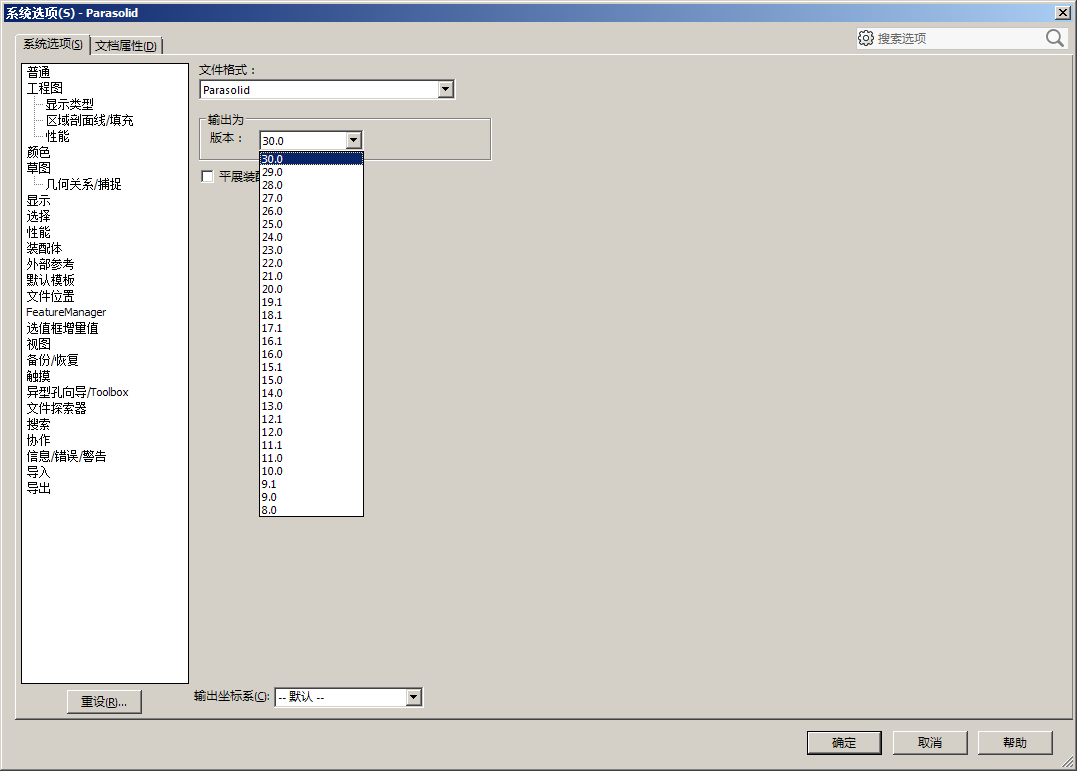
Task: Open 异型孔向导/Toolbox options
Action: [78, 392]
